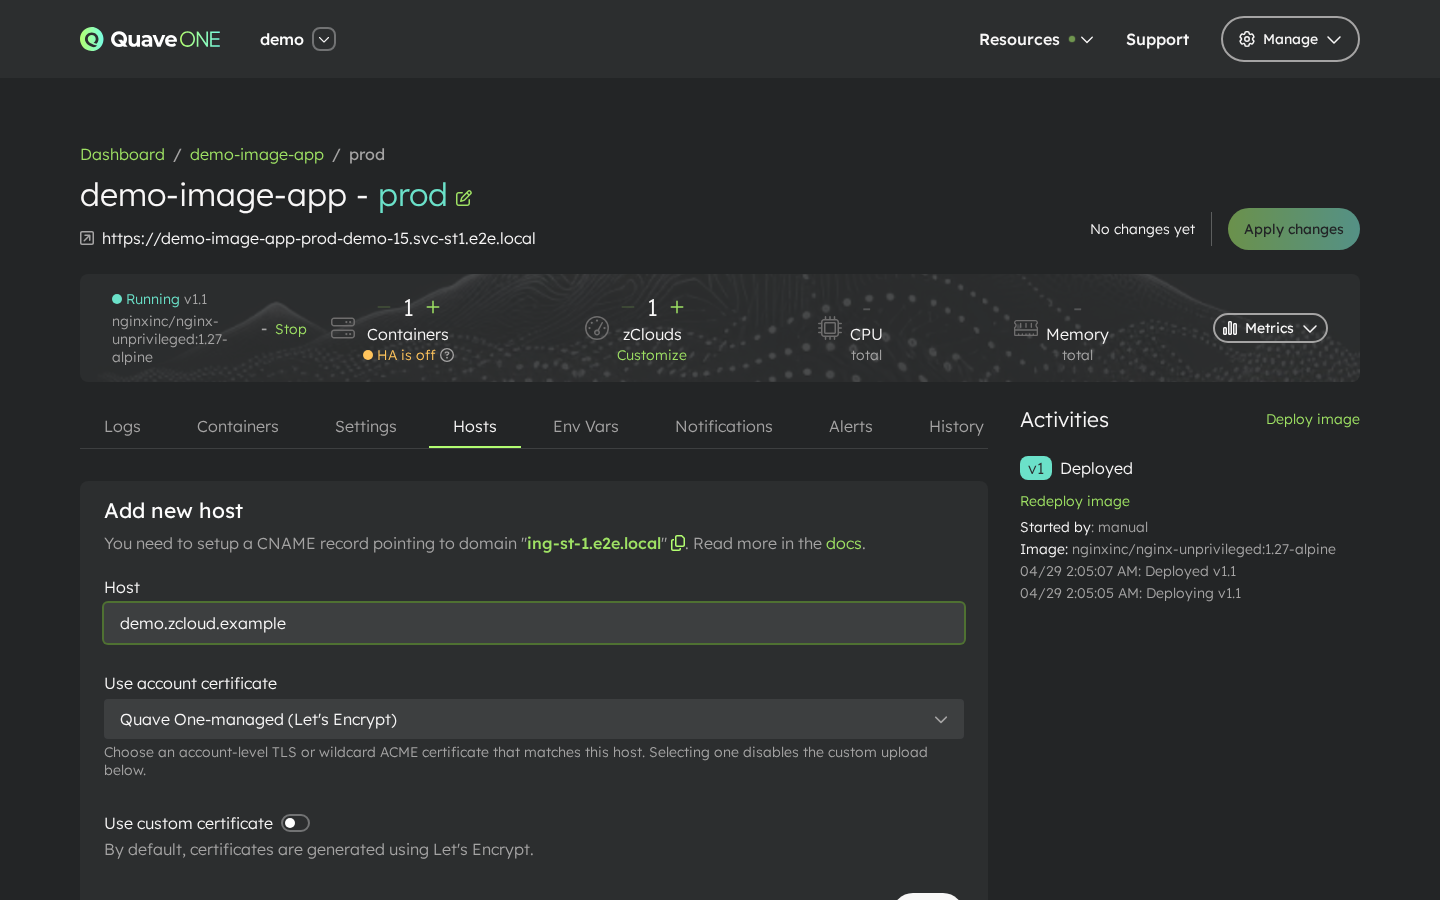The width and height of the screenshot is (1440, 900).
Task: Open the docs link
Action: click(x=844, y=543)
